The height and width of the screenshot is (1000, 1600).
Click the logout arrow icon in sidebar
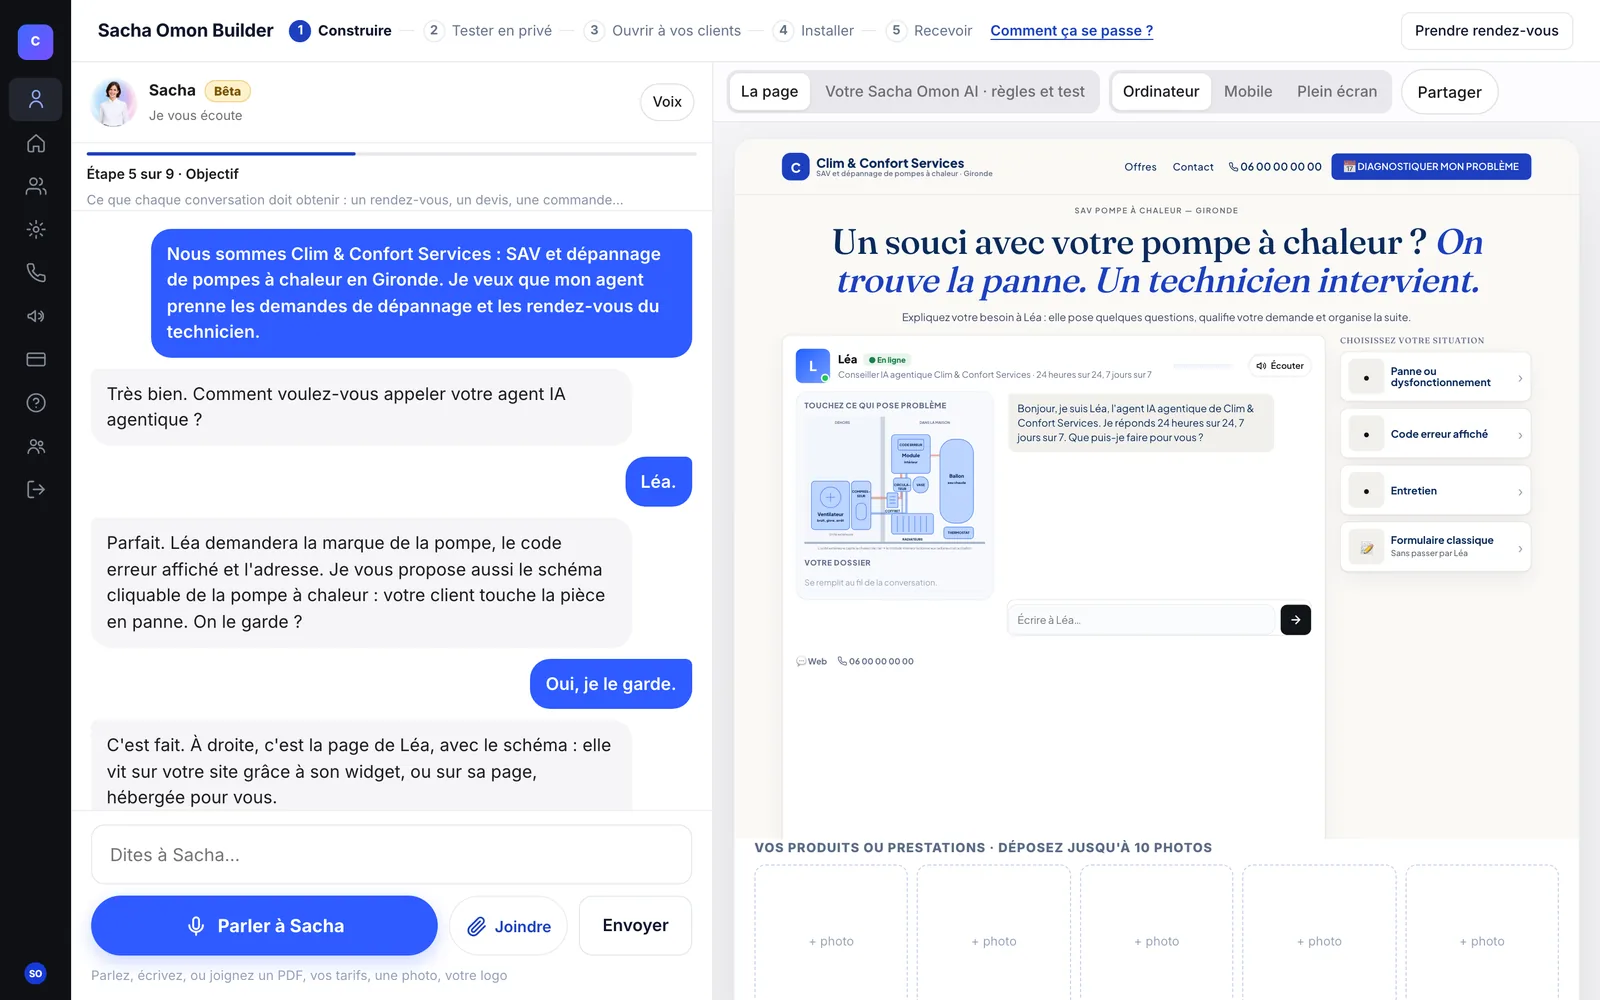pyautogui.click(x=36, y=489)
